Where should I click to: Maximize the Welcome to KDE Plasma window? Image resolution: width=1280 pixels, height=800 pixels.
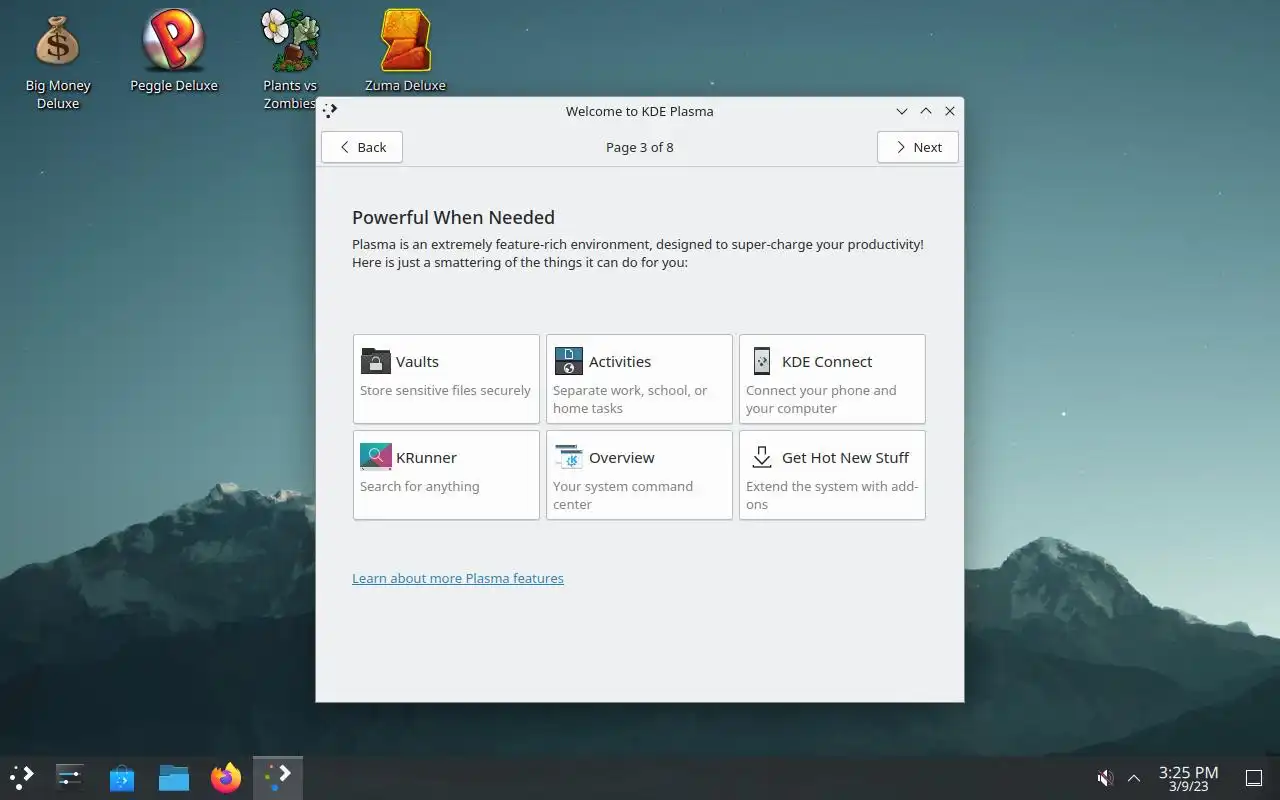926,111
